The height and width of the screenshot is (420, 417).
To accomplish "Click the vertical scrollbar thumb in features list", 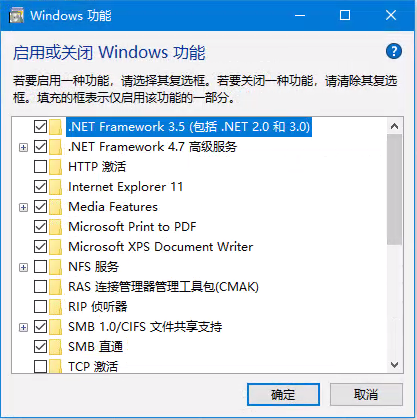I will click(x=394, y=189).
